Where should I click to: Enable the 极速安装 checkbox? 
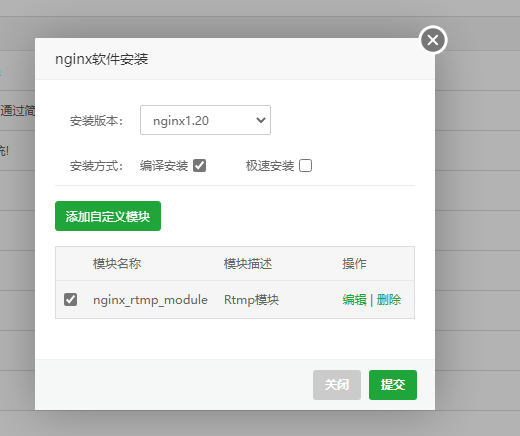click(305, 165)
